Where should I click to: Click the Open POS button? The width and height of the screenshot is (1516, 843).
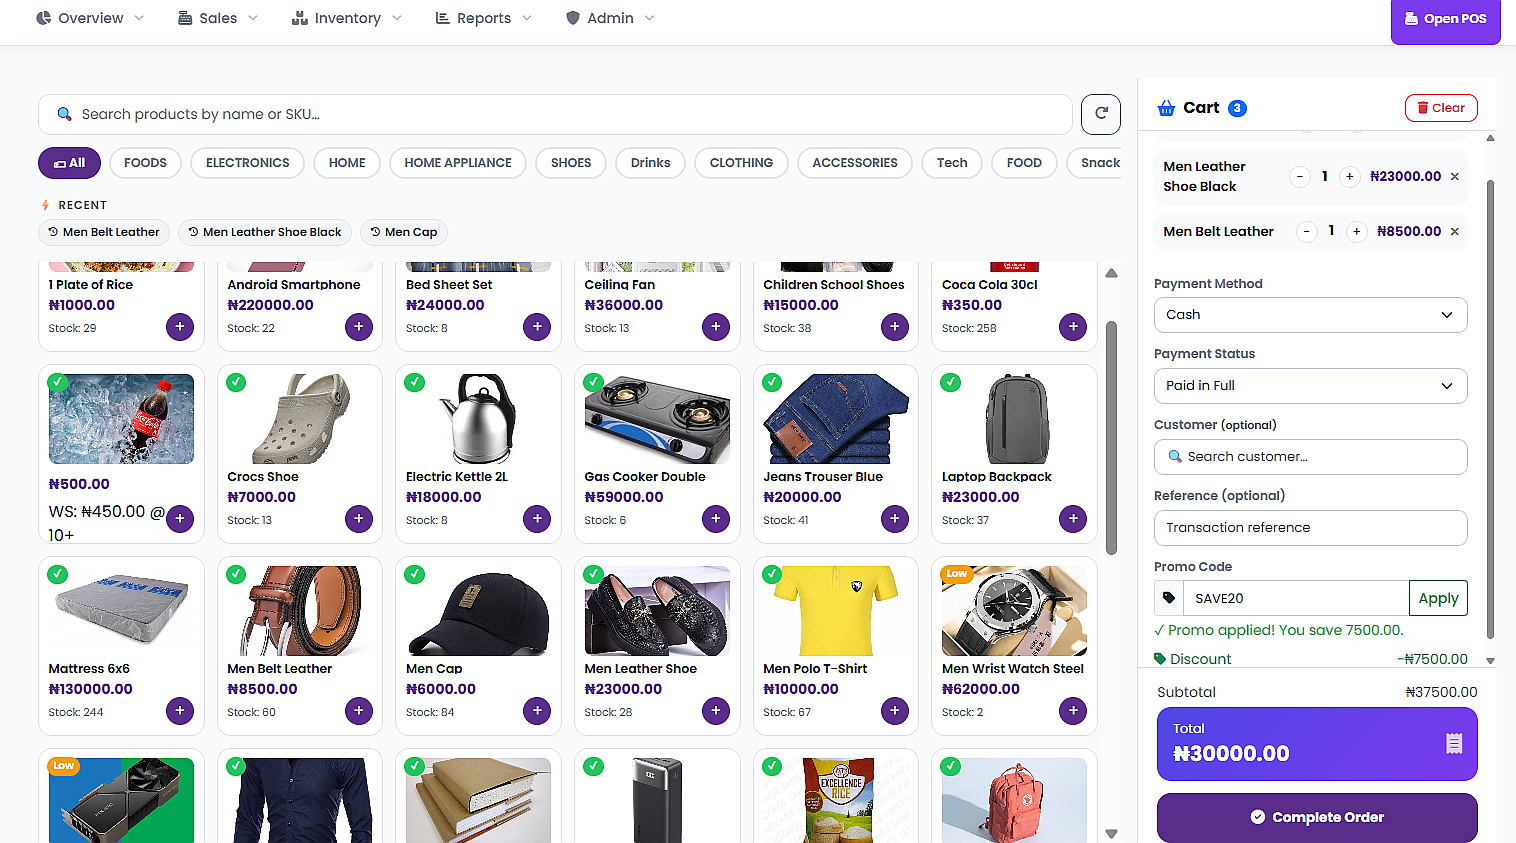point(1446,19)
